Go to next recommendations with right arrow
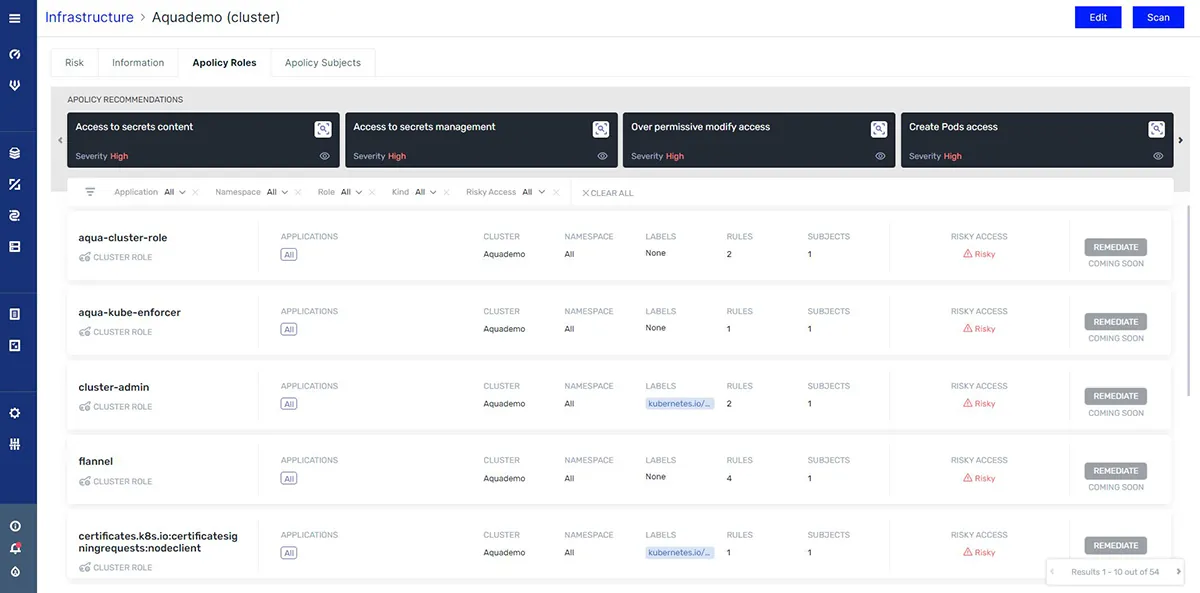Screen dimensions: 1200x593 (x=1181, y=140)
